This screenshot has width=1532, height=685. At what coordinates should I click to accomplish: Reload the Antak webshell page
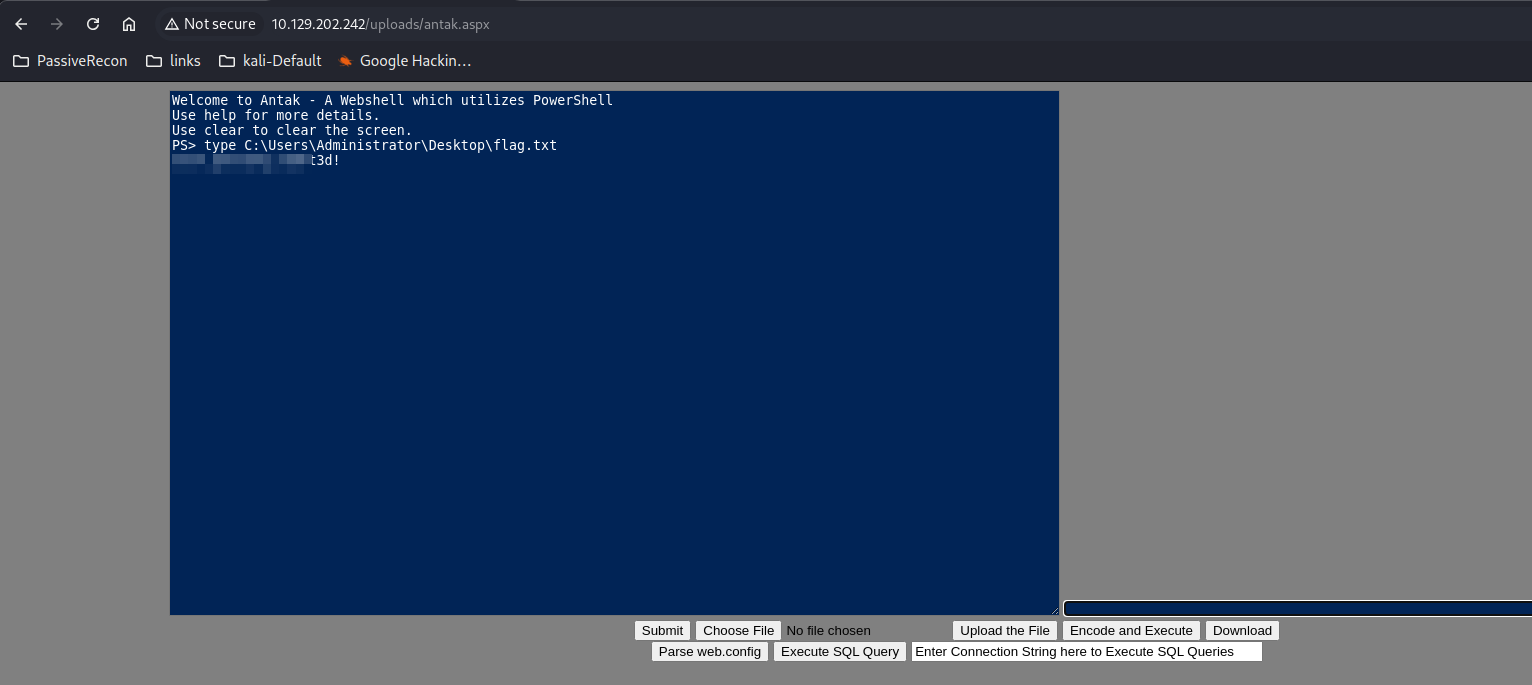(93, 24)
